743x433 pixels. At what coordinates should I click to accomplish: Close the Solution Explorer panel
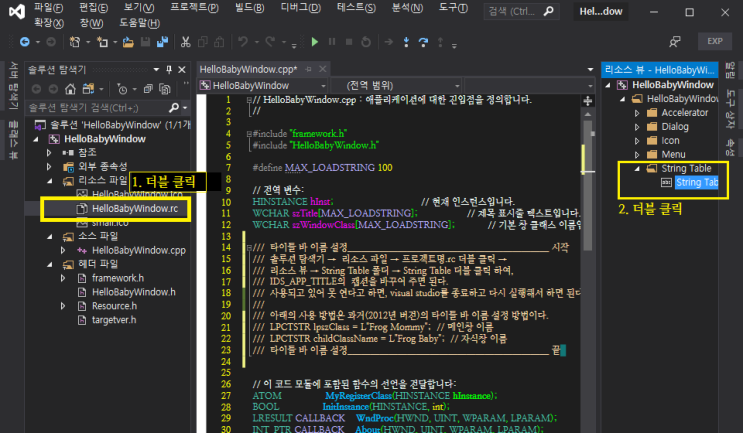pyautogui.click(x=181, y=70)
